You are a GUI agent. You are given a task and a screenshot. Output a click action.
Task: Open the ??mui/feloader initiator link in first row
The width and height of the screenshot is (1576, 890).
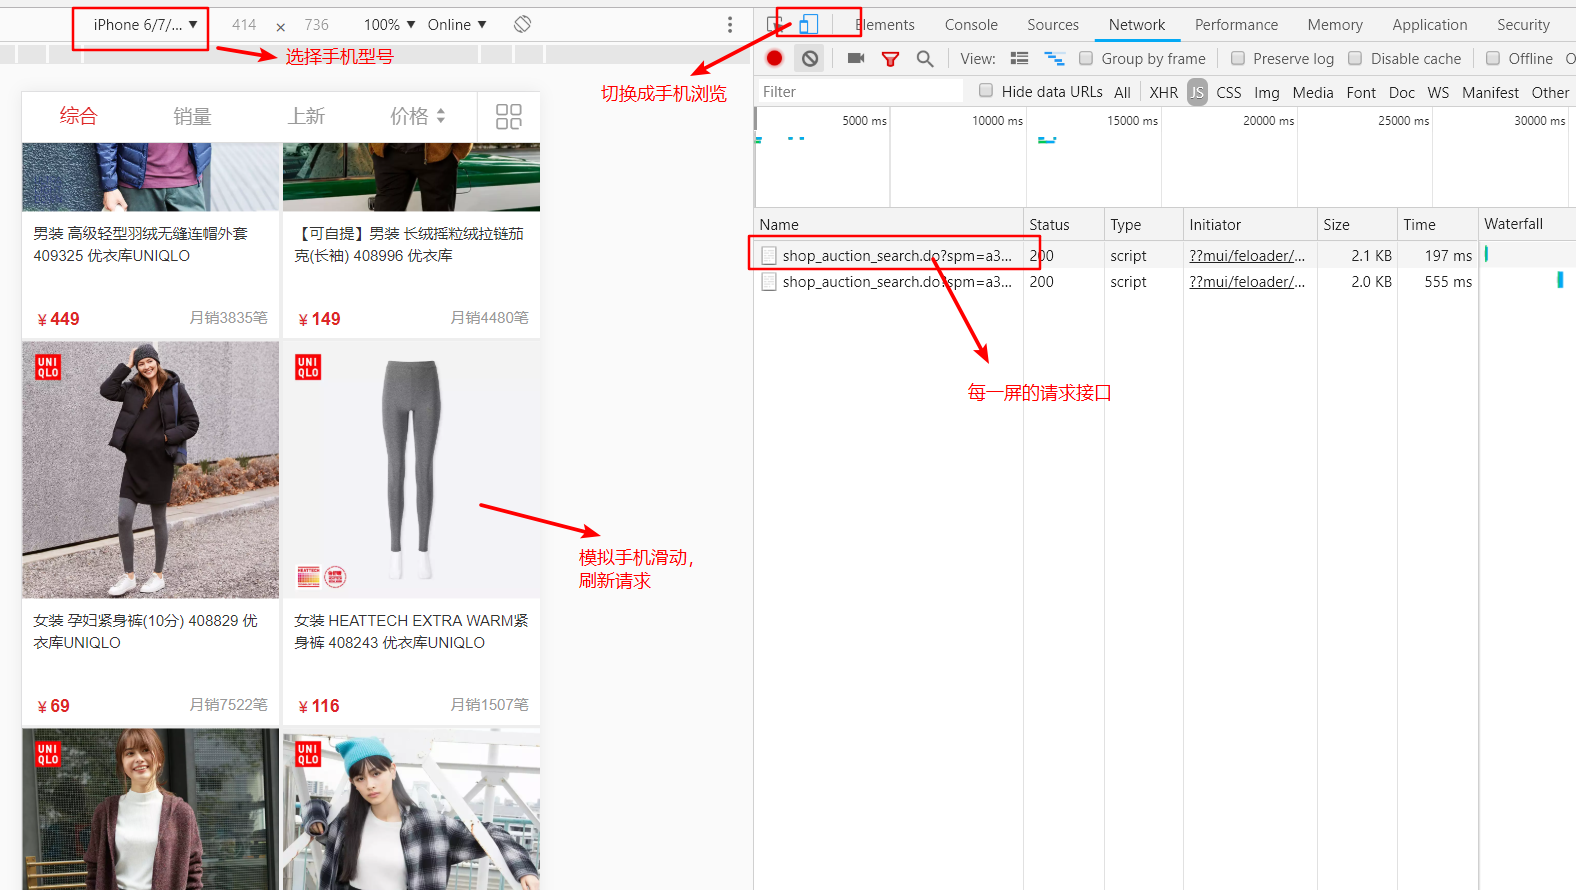pos(1247,255)
